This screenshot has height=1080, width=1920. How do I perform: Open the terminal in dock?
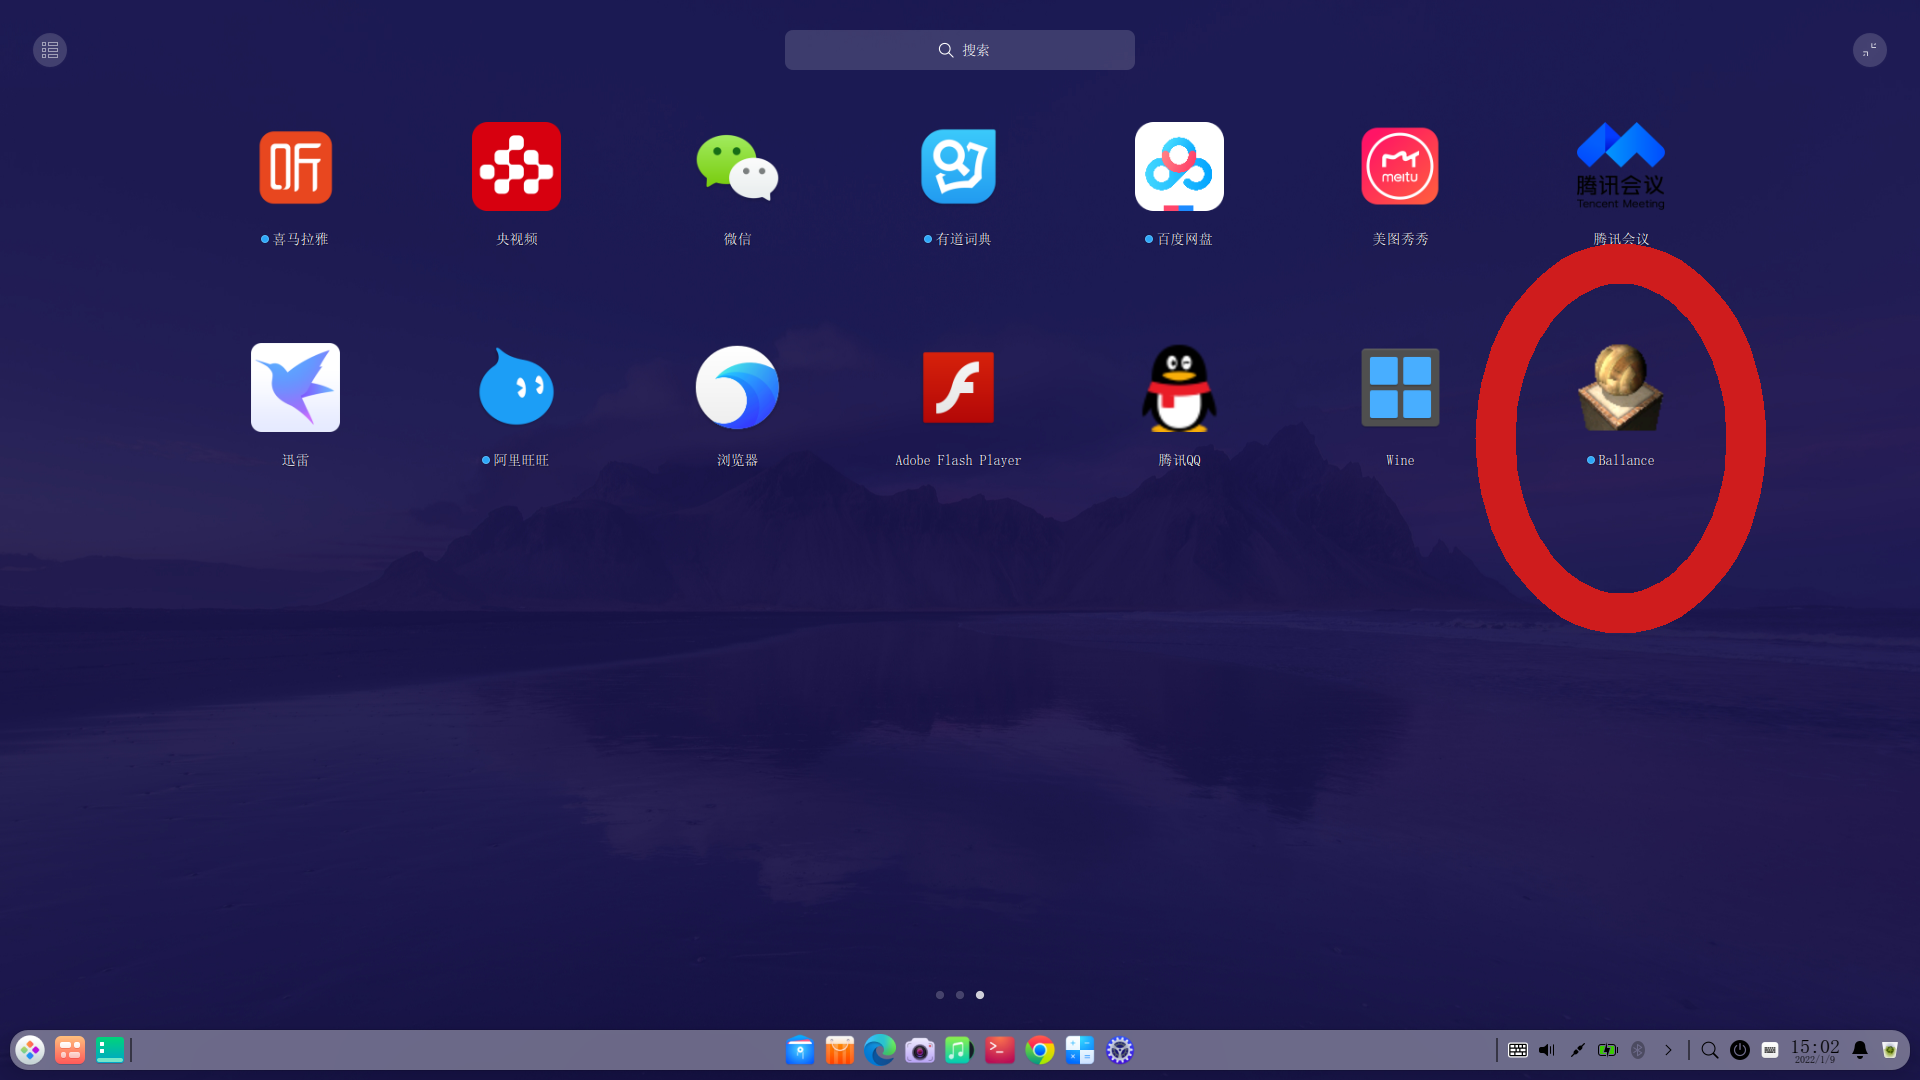1000,1050
